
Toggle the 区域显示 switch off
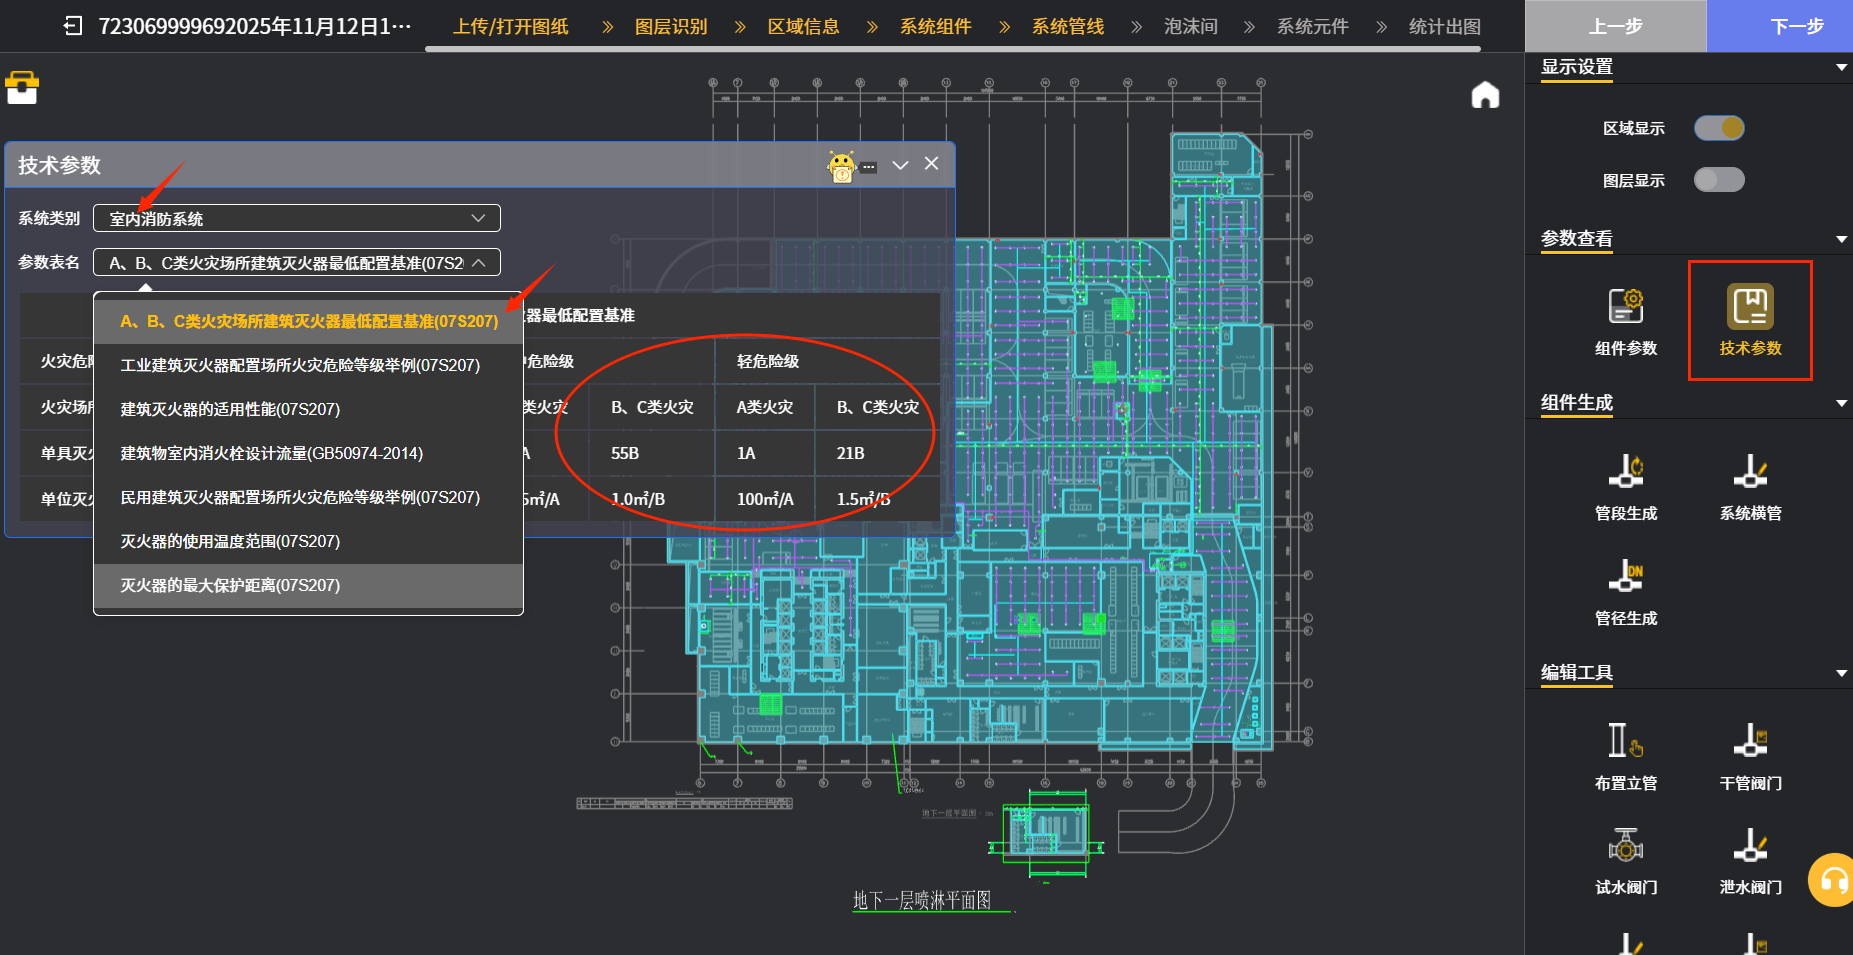pos(1718,128)
